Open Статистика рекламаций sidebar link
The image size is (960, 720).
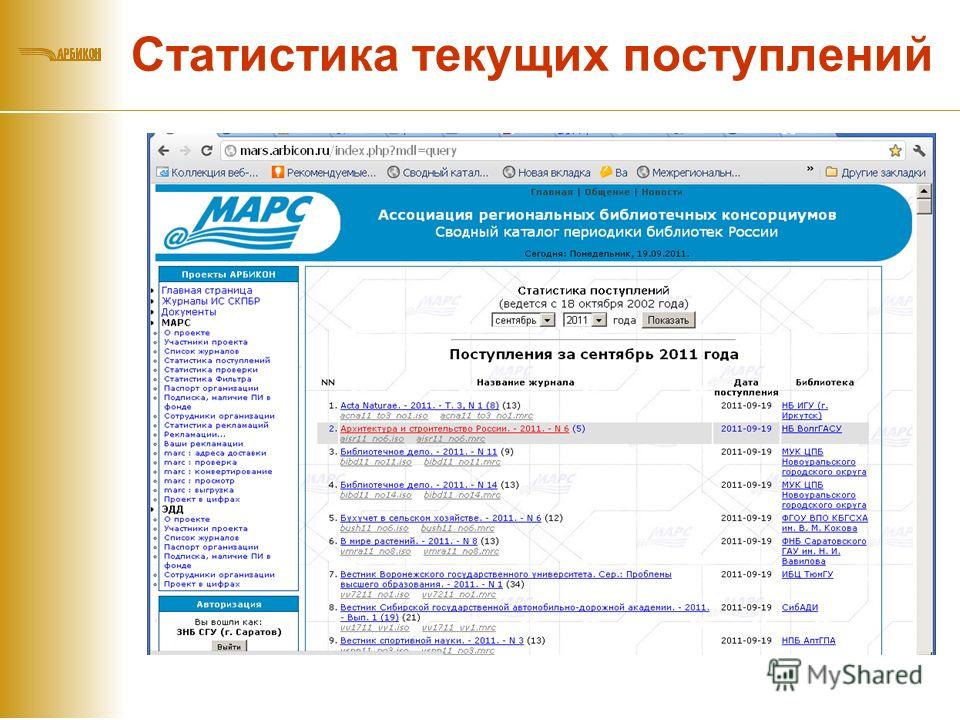(x=216, y=425)
